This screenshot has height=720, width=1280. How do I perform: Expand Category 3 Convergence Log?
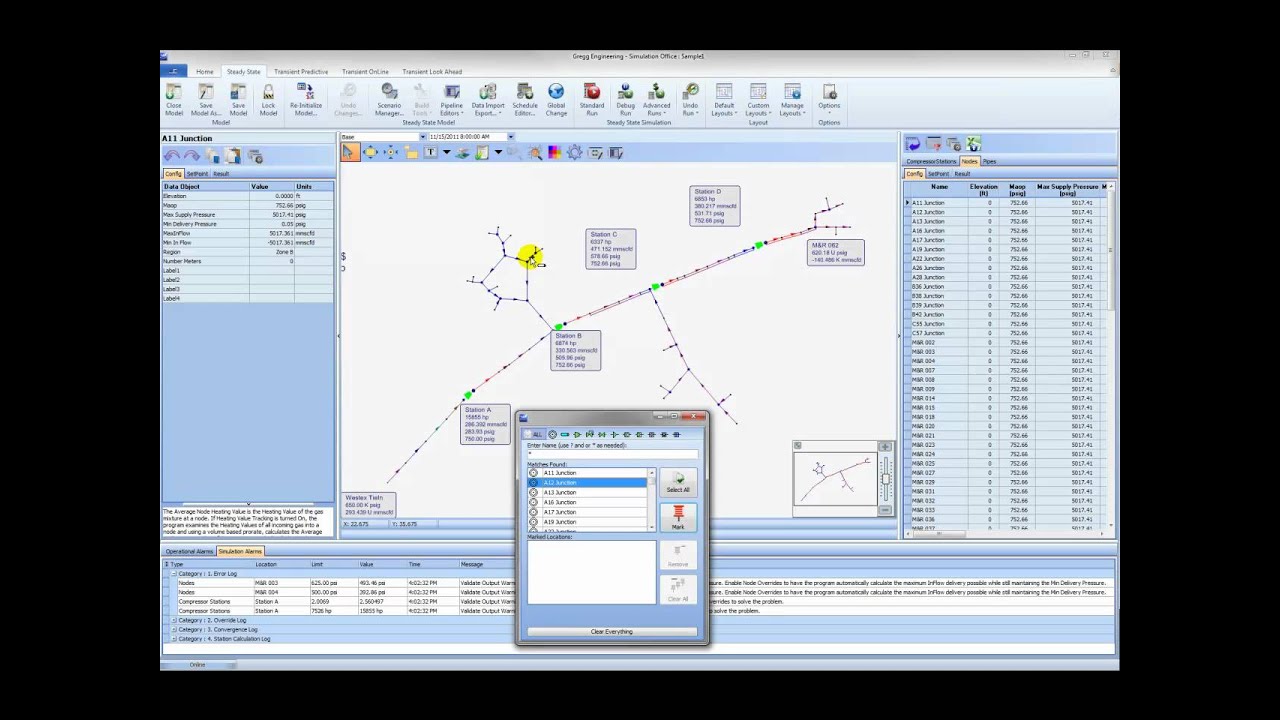[x=173, y=630]
